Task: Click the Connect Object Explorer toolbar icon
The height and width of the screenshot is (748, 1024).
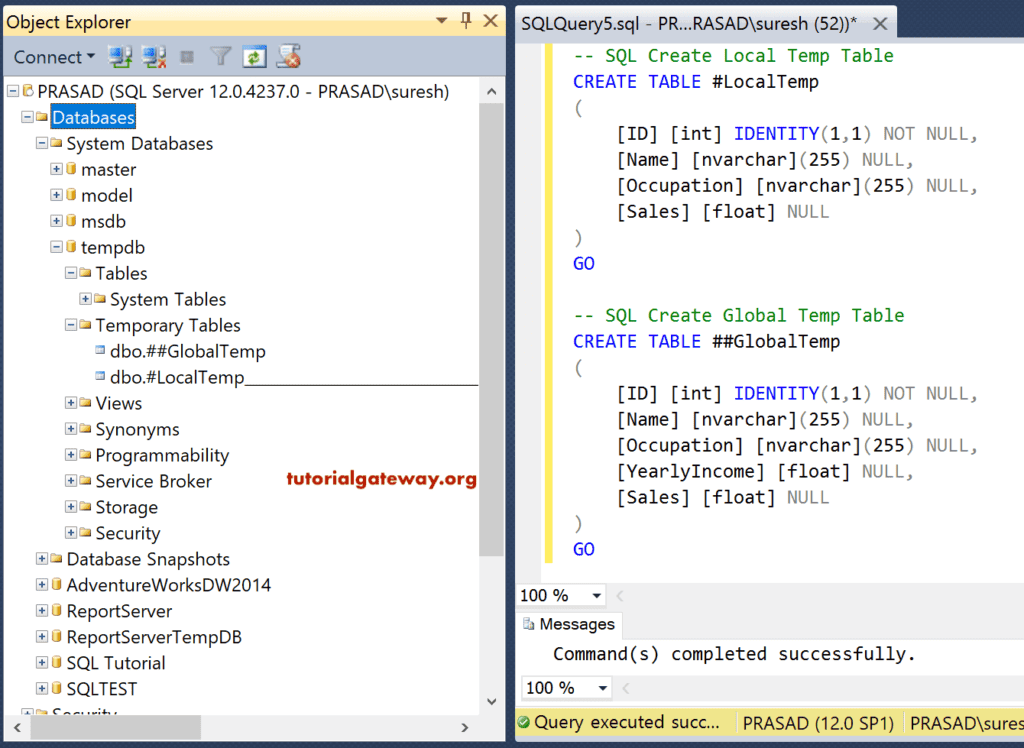Action: tap(120, 57)
